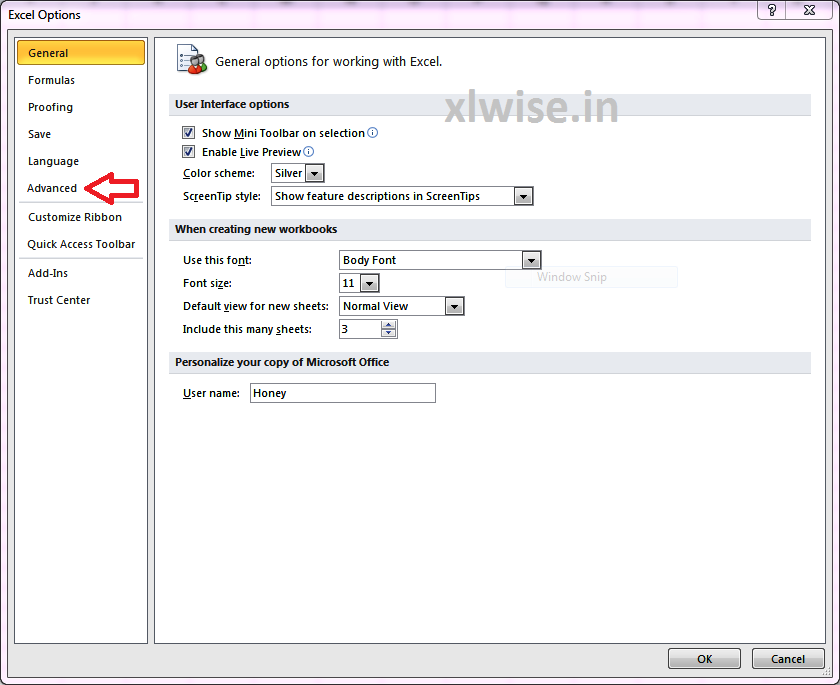Uncheck Show Mini Toolbar on selection
840x685 pixels.
(x=189, y=131)
